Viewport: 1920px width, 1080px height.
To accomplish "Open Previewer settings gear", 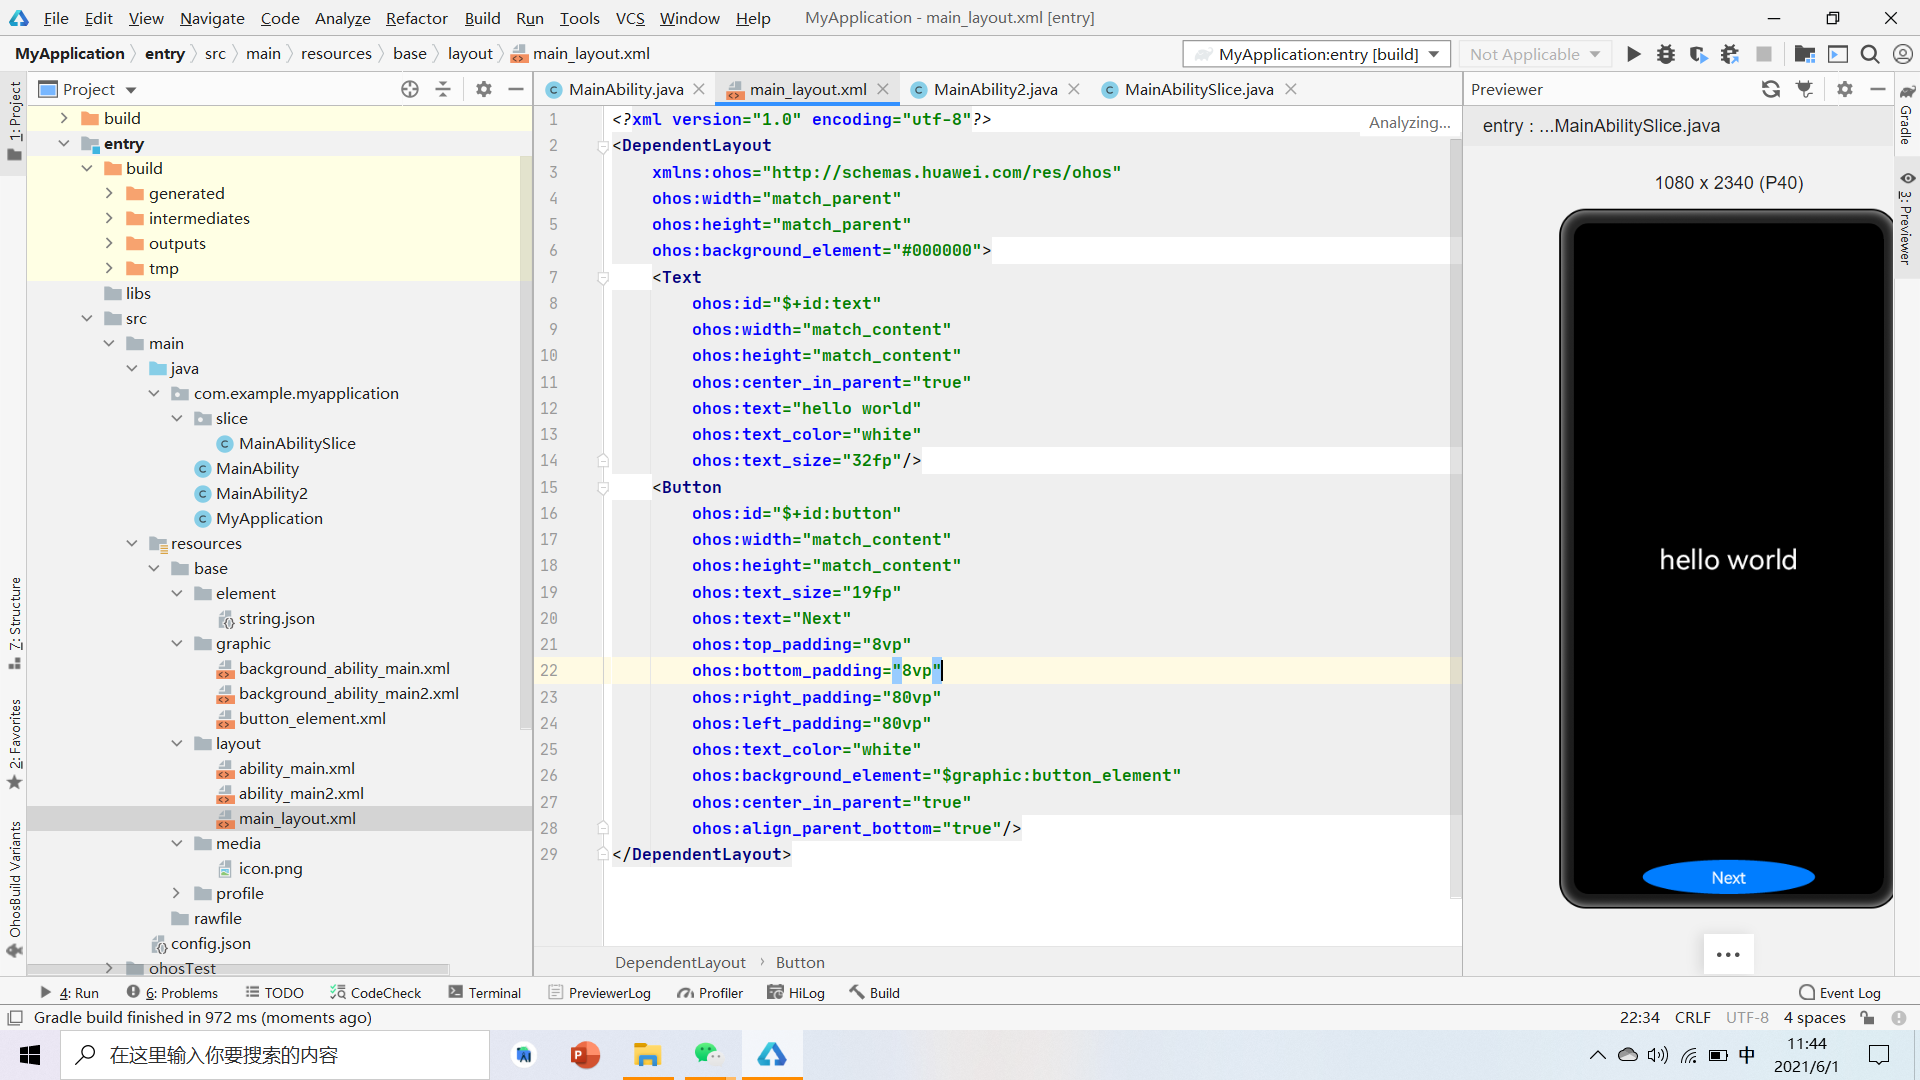I will pos(1845,89).
